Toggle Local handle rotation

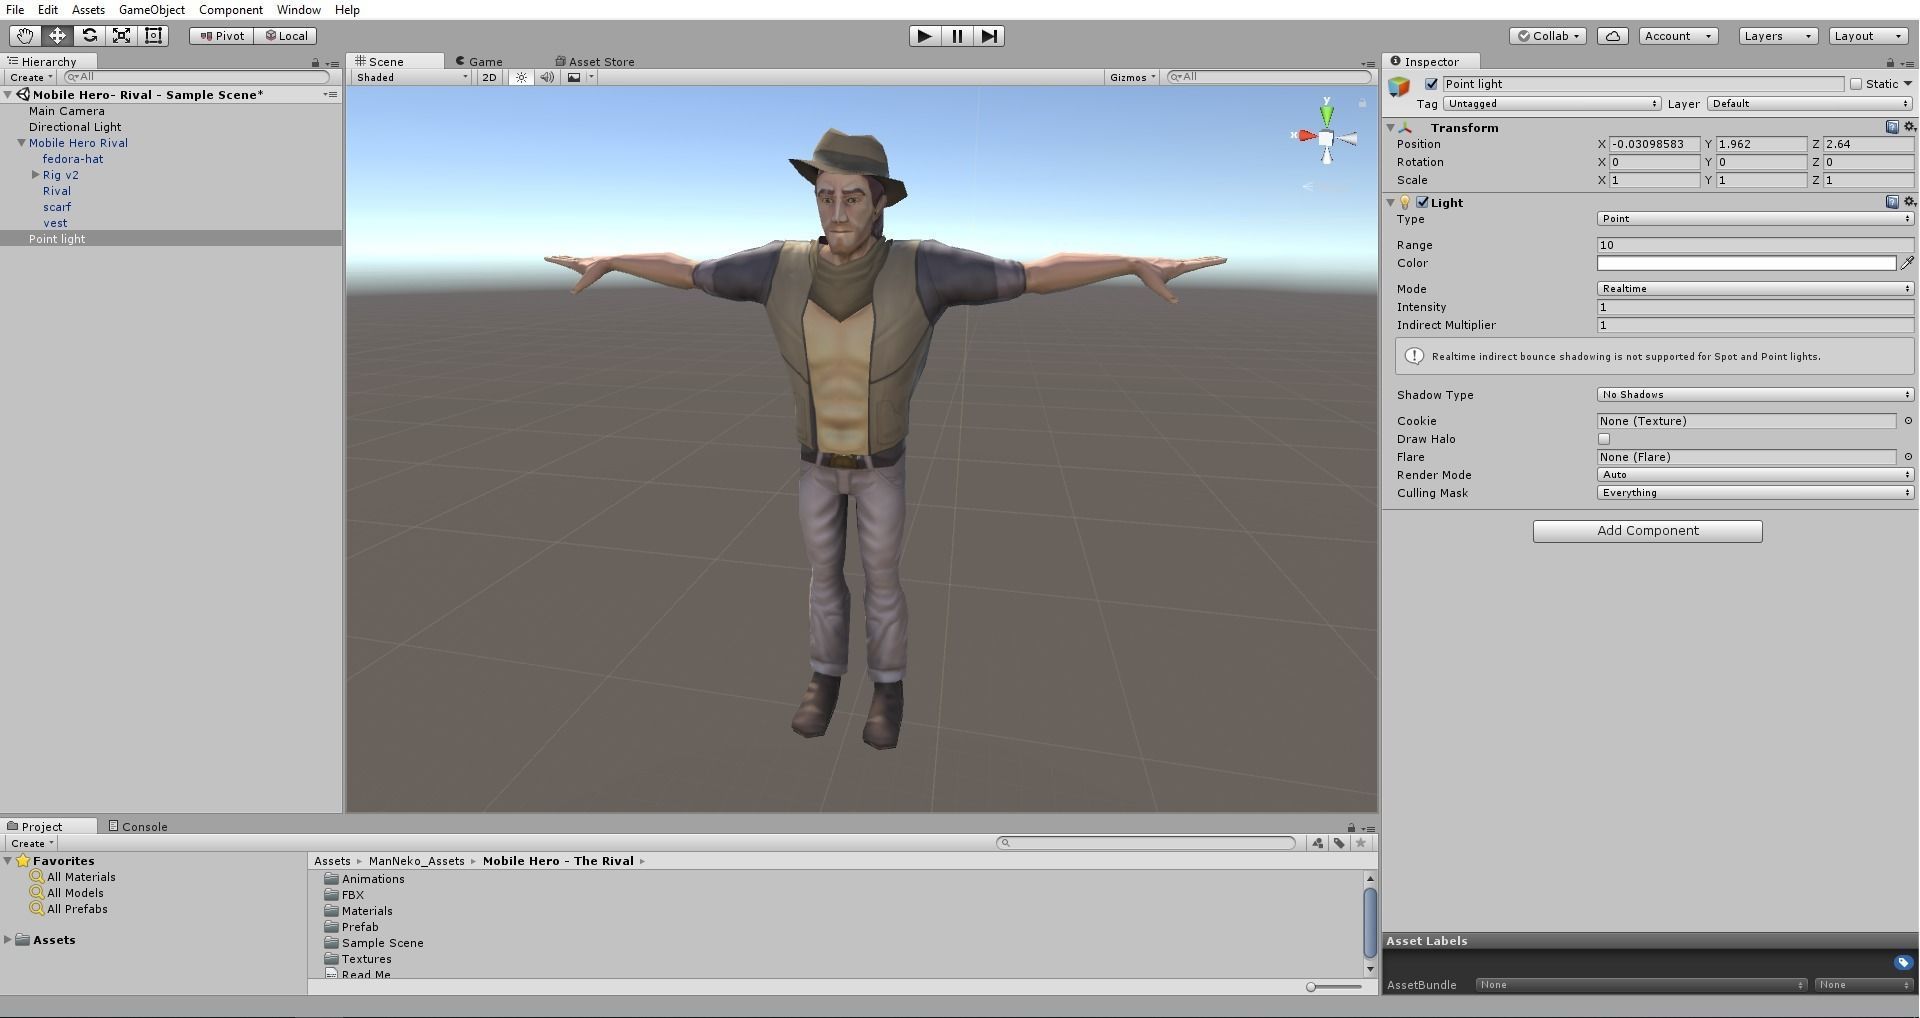point(286,36)
